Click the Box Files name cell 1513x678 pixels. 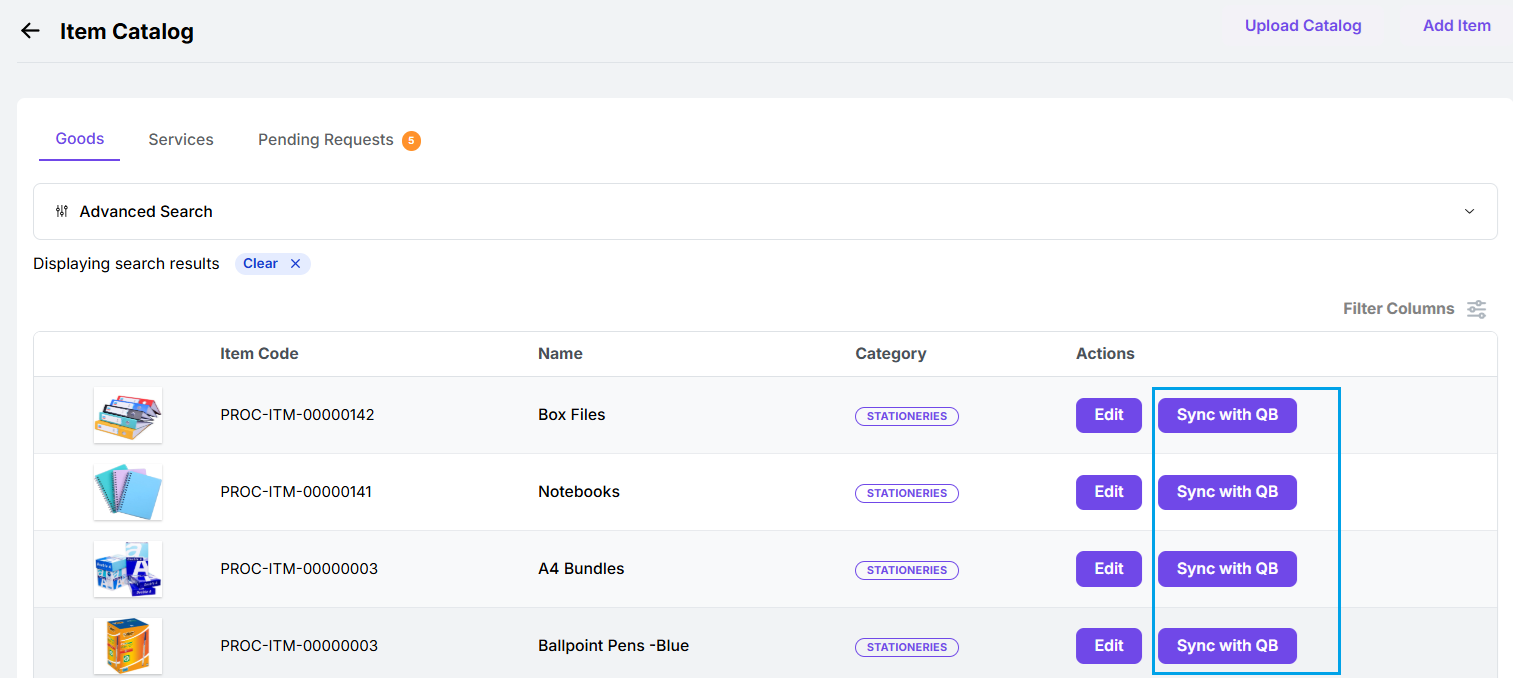click(x=571, y=415)
